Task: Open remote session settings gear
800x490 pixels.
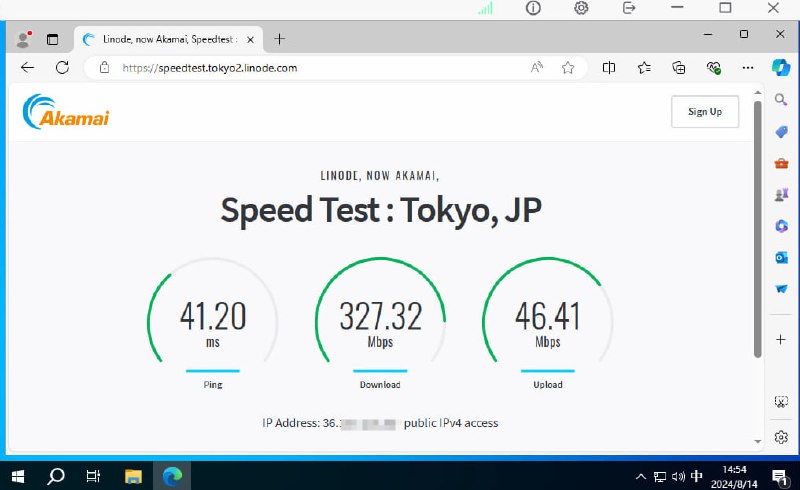Action: [x=581, y=8]
